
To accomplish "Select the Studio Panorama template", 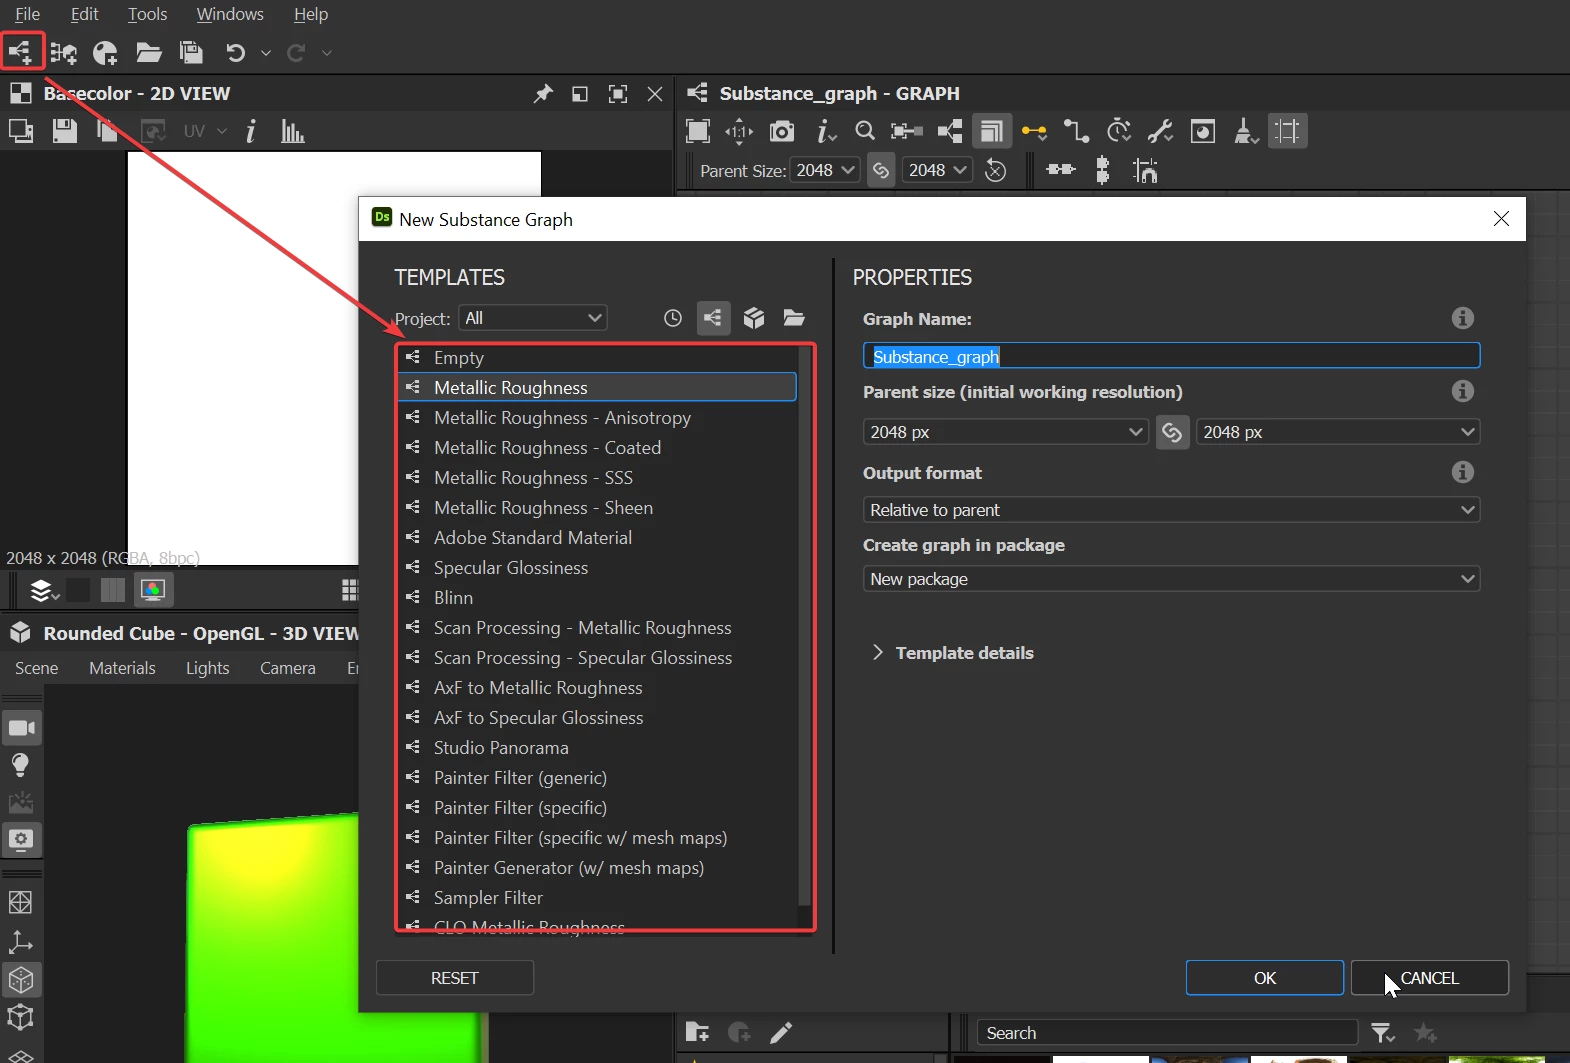I will (597, 748).
